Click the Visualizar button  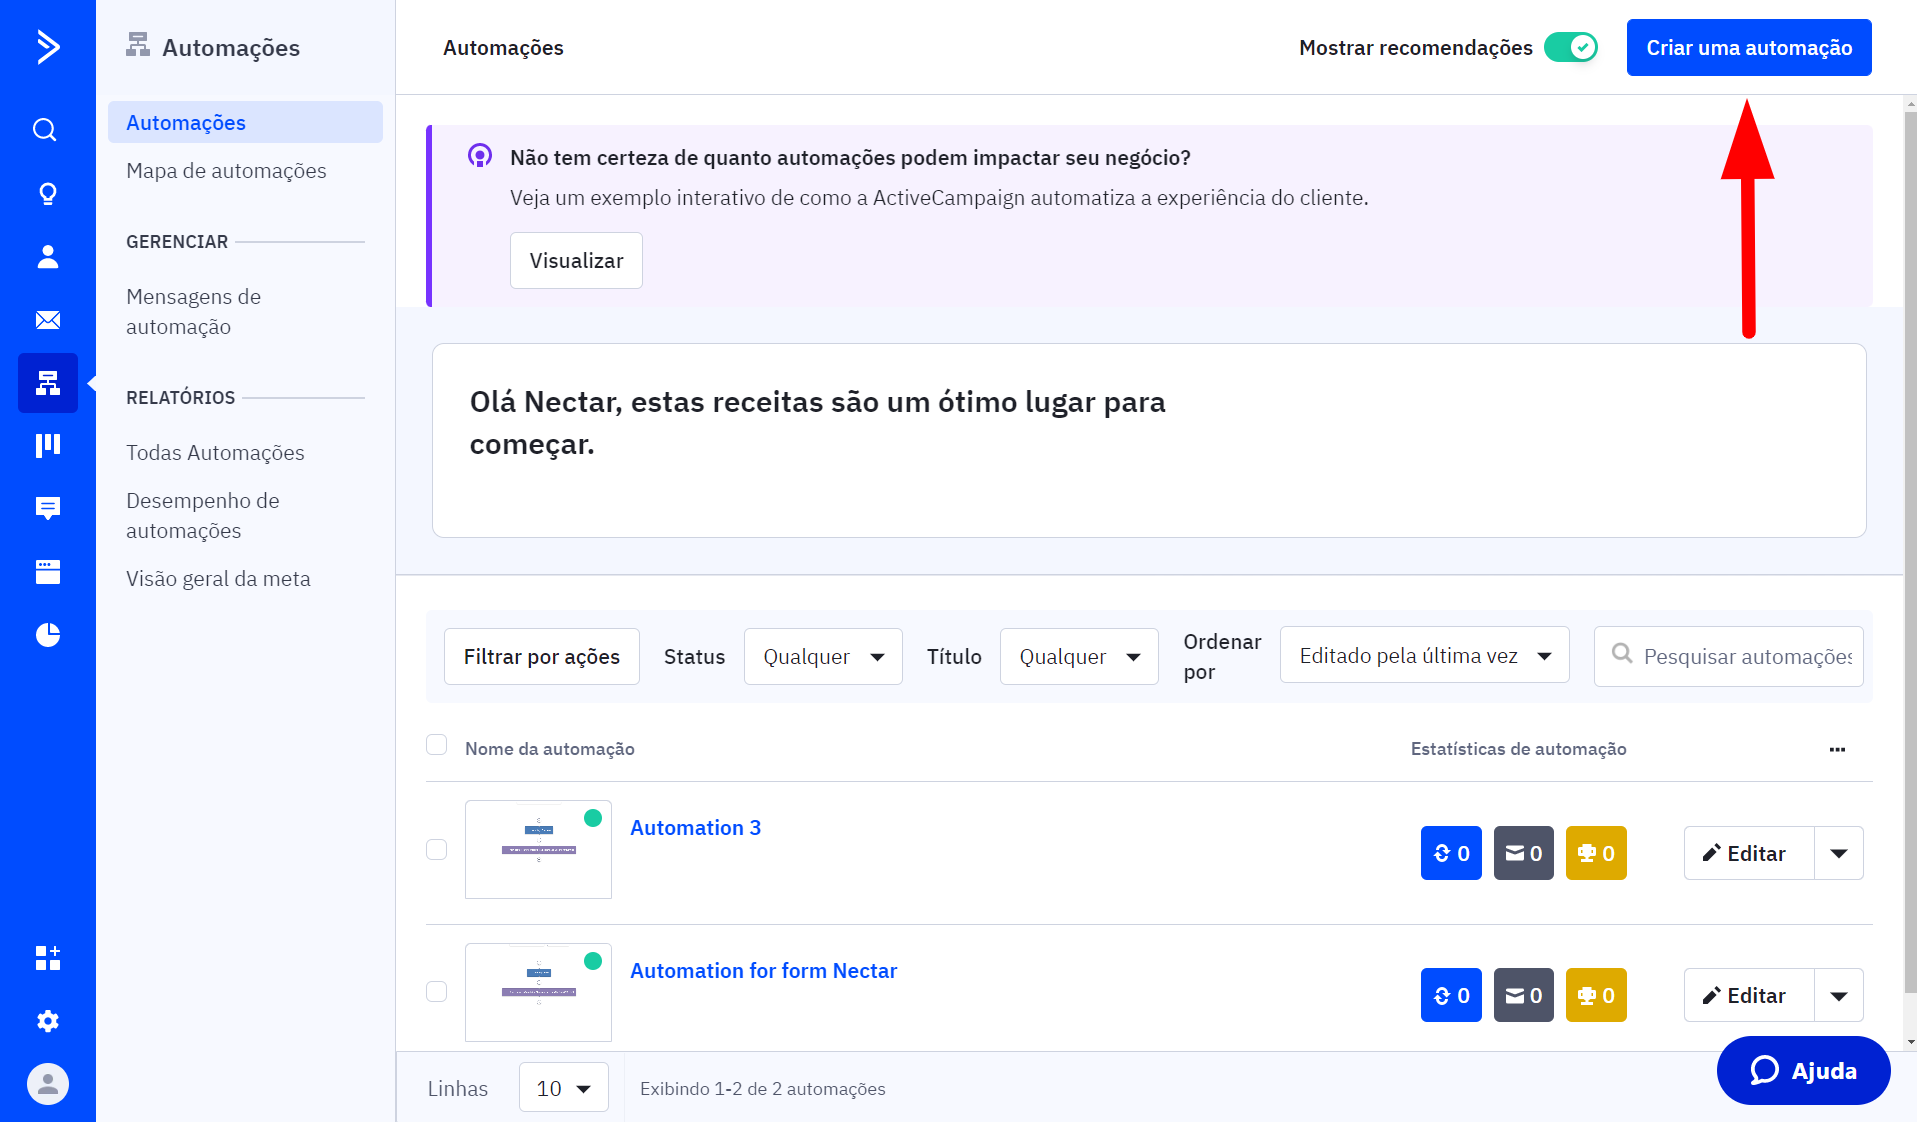[x=576, y=260]
